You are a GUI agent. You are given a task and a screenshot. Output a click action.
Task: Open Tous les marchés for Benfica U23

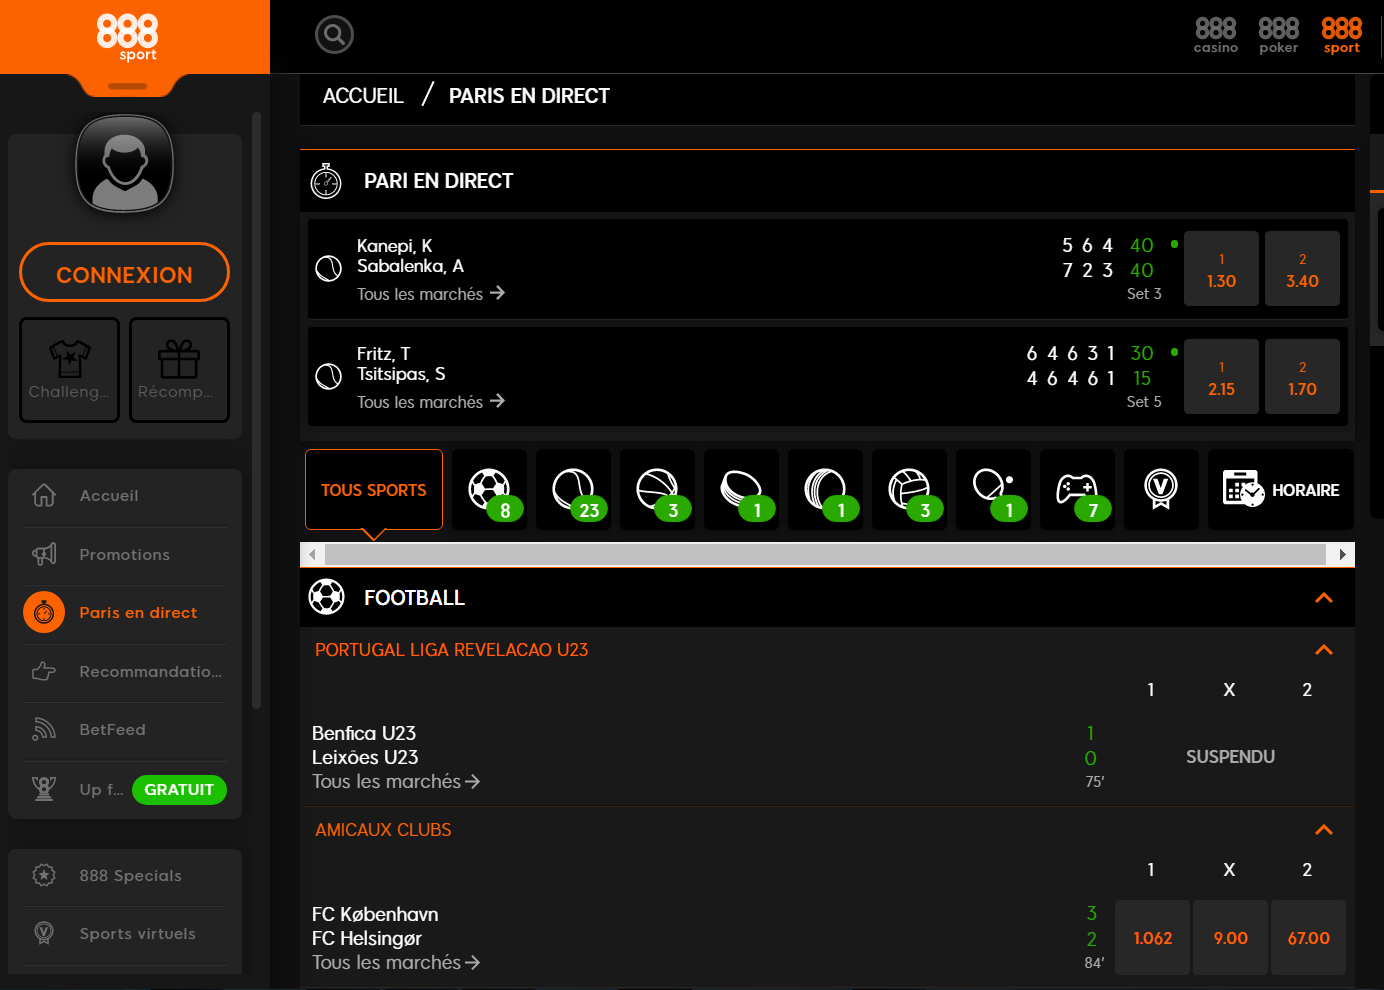coord(396,782)
